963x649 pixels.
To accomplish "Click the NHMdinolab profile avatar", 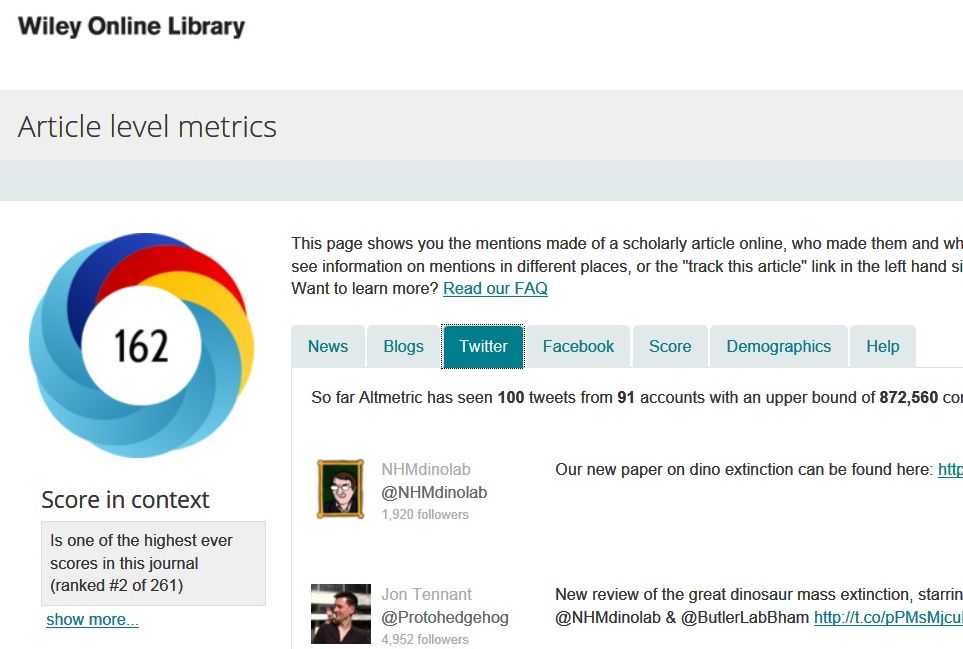I will [x=340, y=489].
